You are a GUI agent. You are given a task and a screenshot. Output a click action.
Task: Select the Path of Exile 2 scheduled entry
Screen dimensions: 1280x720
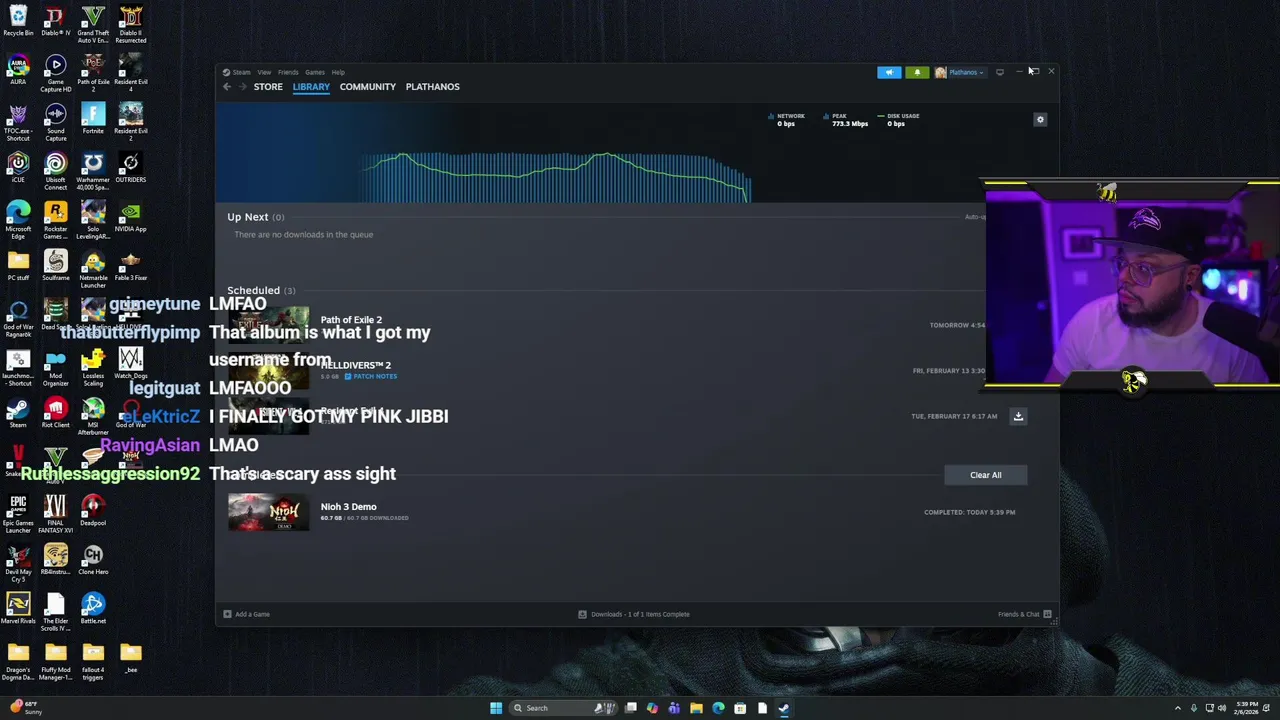click(351, 320)
